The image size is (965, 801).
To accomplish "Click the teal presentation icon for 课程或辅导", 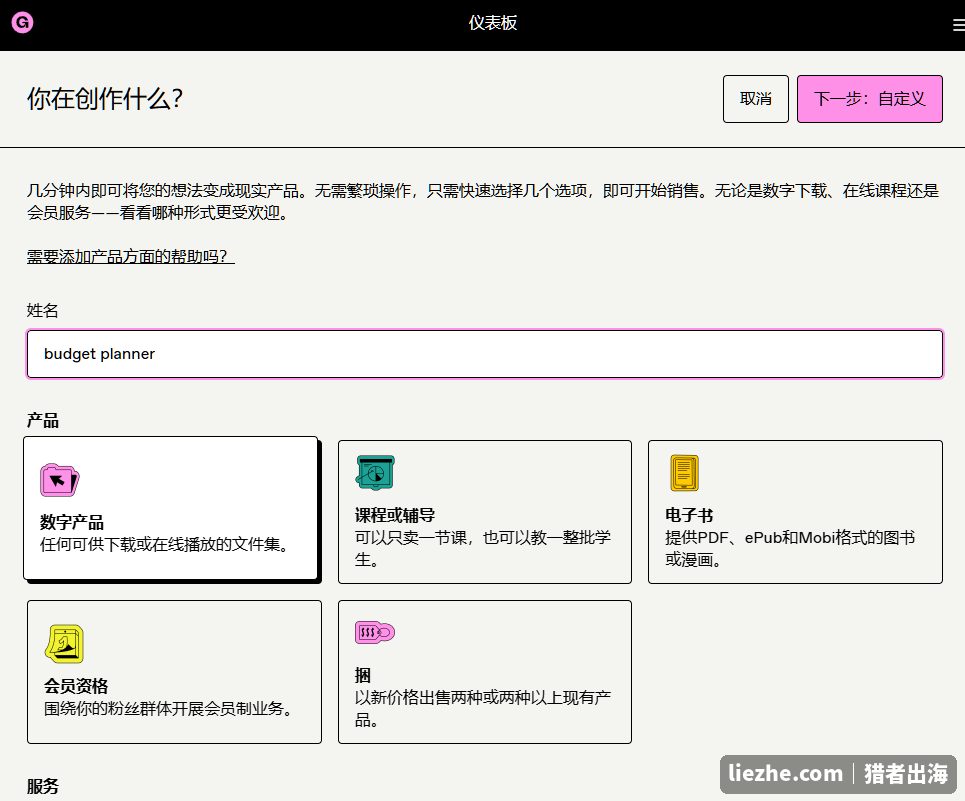I will pos(375,472).
